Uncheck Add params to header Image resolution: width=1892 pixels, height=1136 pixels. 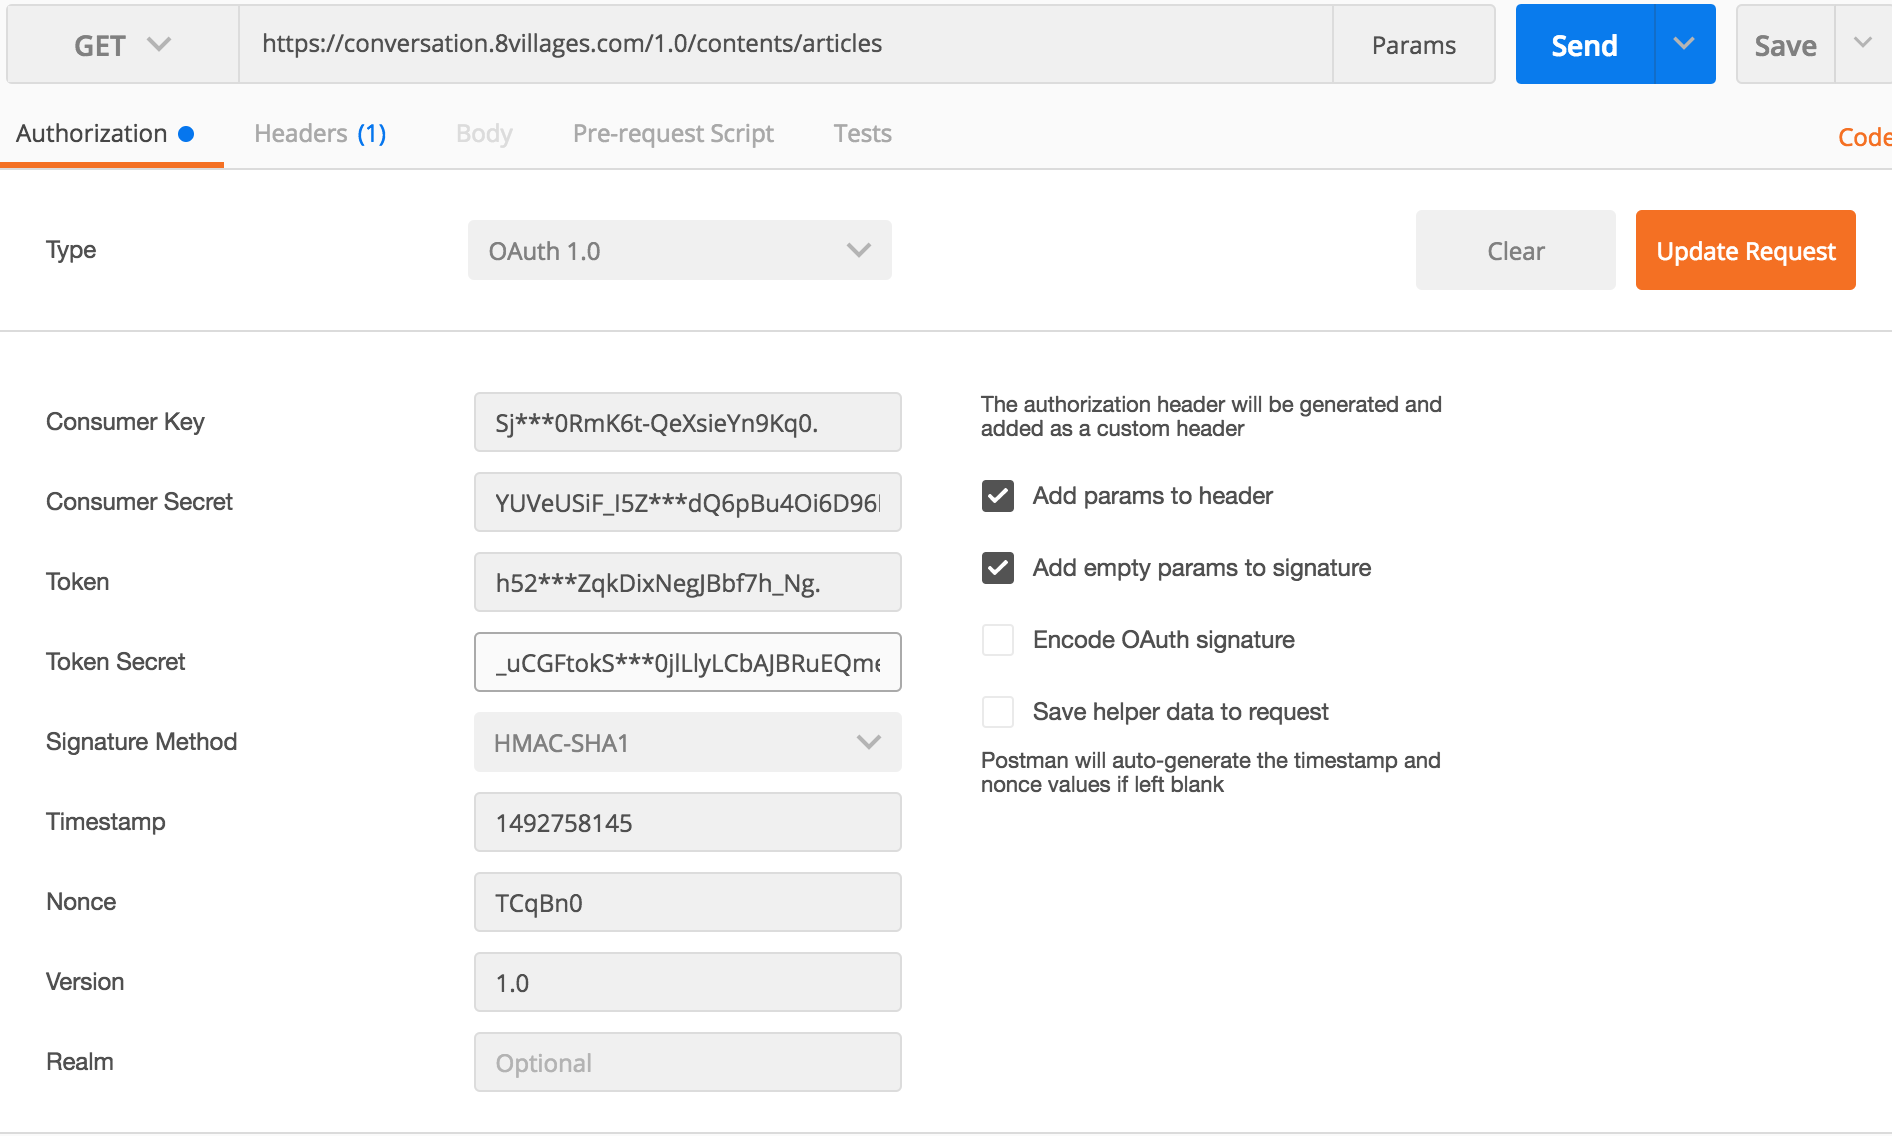point(998,496)
